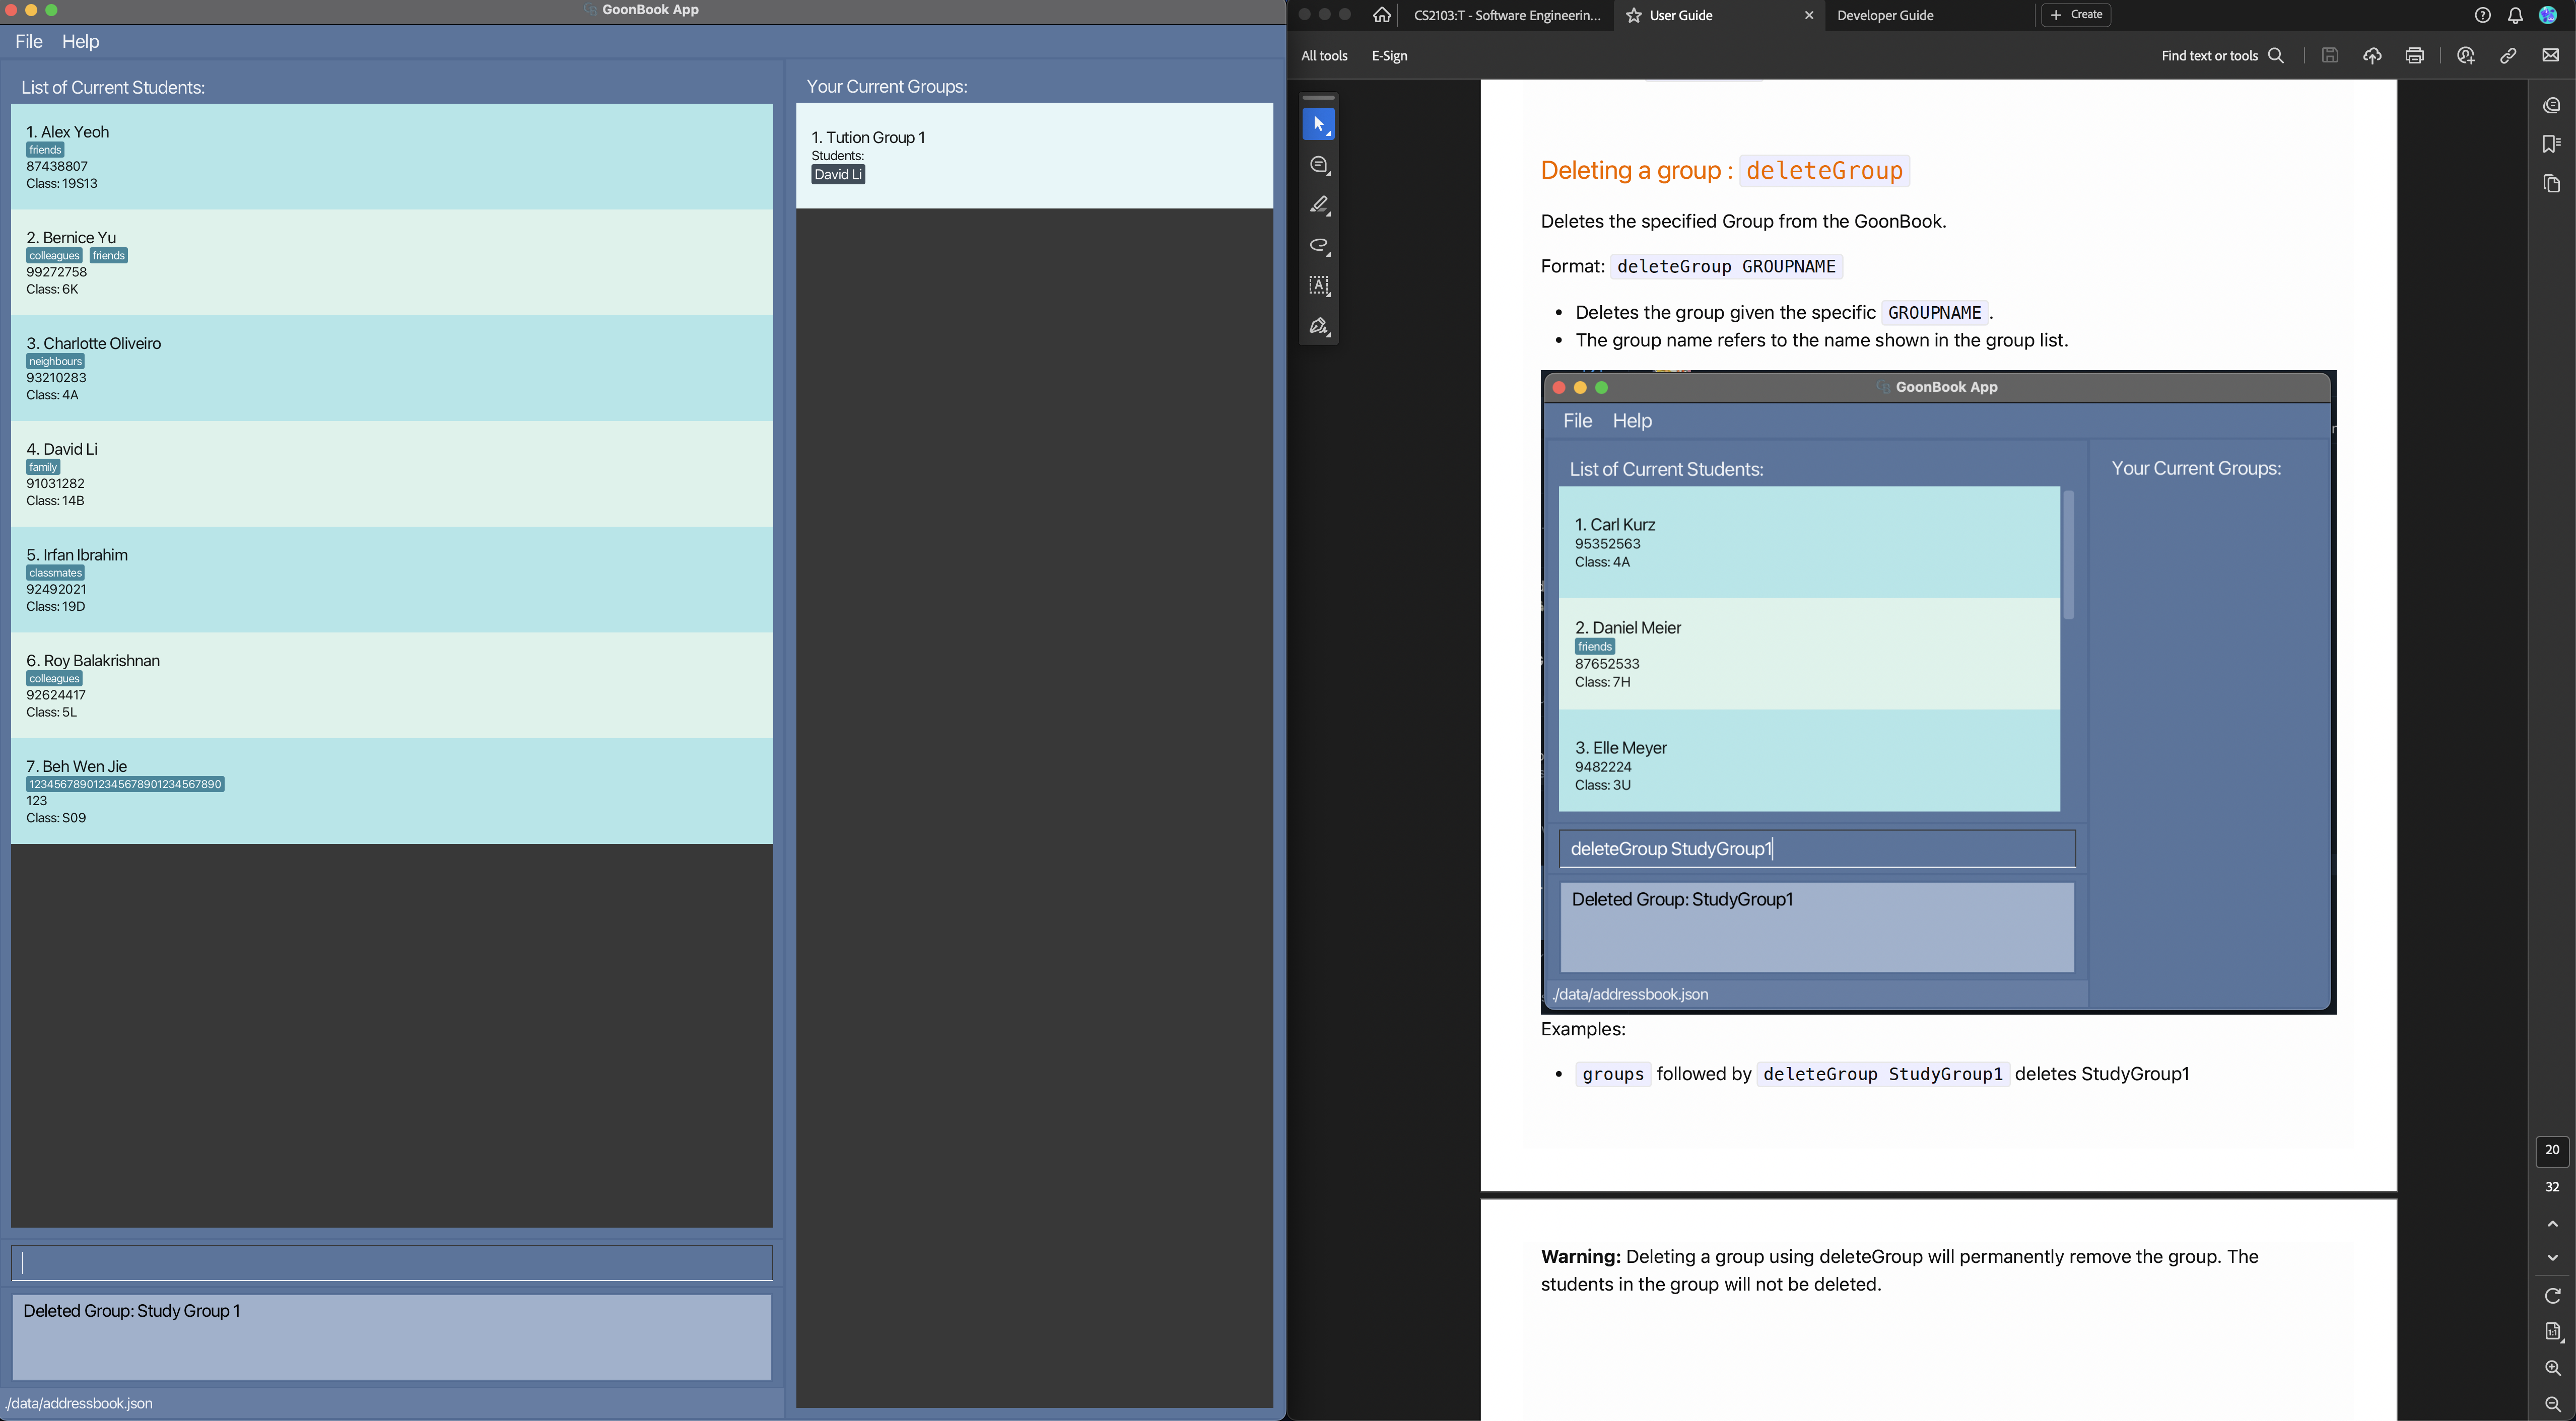Rotate the page view clockwise
The width and height of the screenshot is (2576, 1421).
pos(2552,1296)
